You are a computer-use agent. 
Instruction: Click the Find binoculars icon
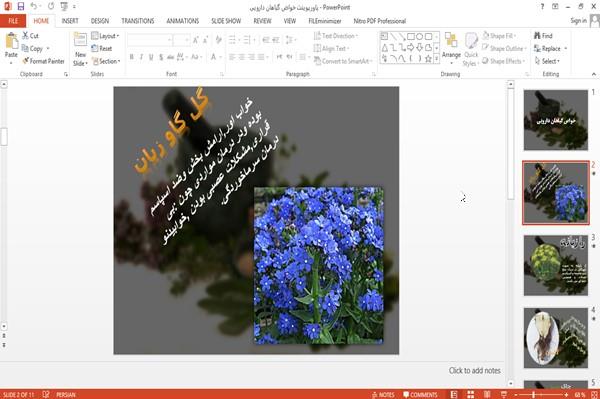(x=537, y=36)
